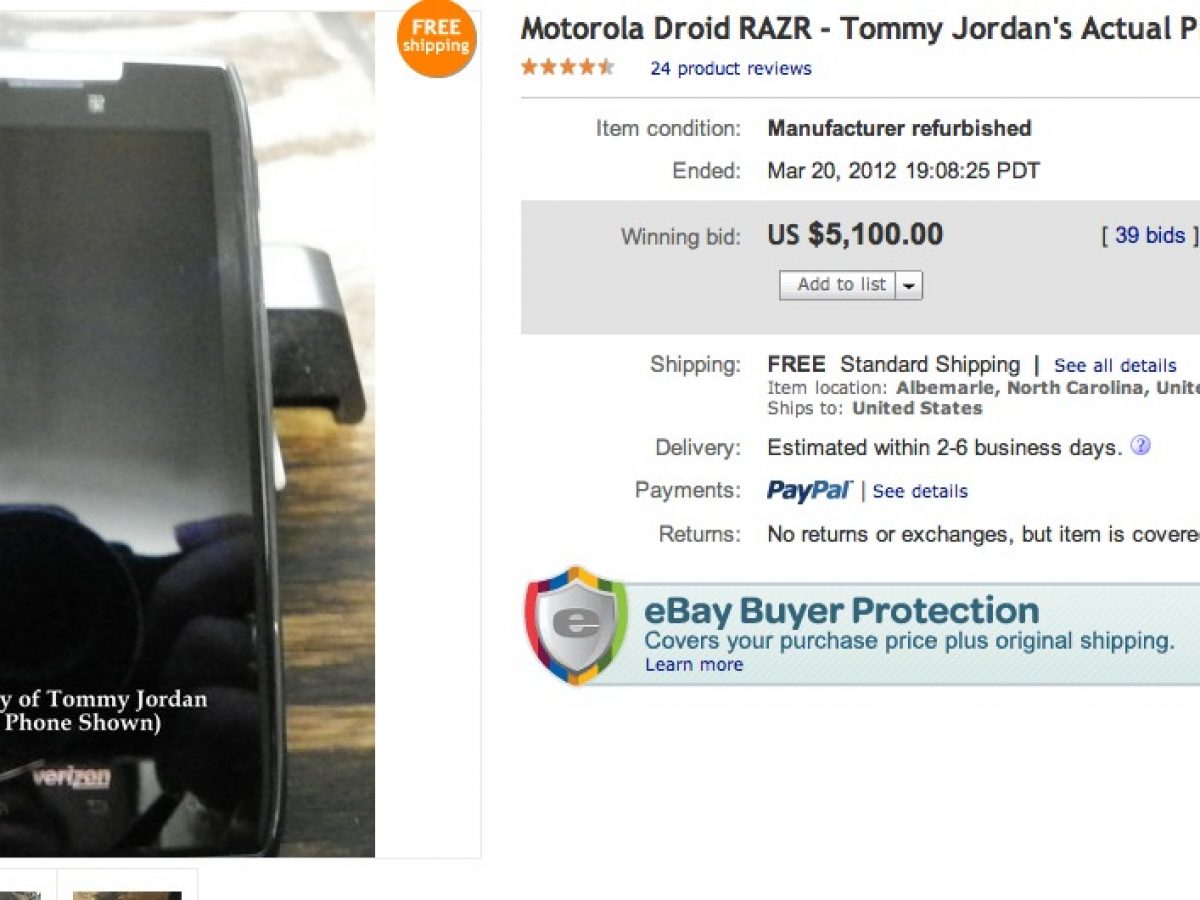Image resolution: width=1200 pixels, height=900 pixels.
Task: Click the PayPal logo
Action: point(809,490)
